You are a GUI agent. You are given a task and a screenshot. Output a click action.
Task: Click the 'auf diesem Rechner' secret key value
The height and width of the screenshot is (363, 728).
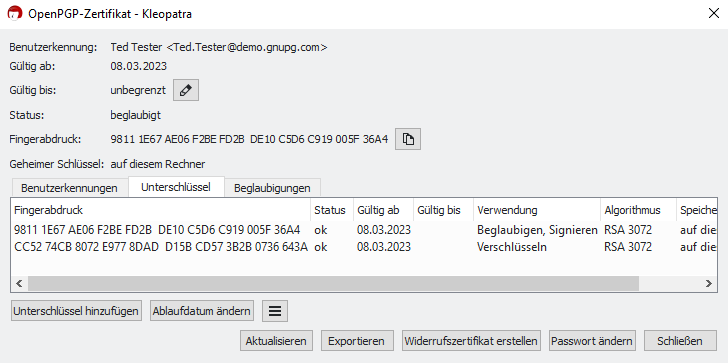(158, 164)
